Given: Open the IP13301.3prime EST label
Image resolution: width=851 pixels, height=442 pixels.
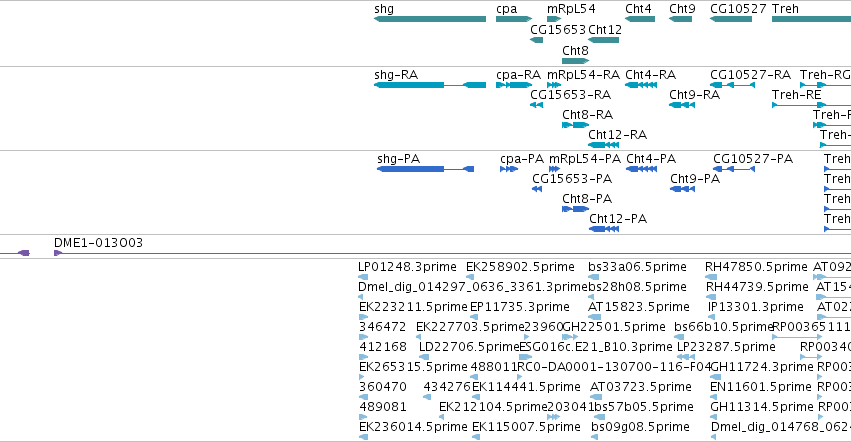Looking at the screenshot, I should (x=755, y=307).
